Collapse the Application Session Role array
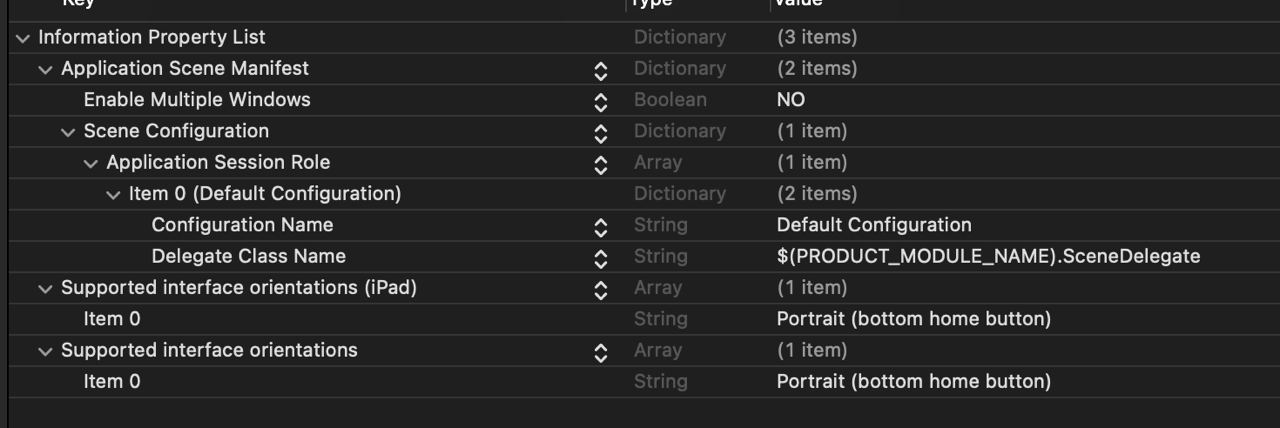Viewport: 1280px width, 428px height. pyautogui.click(x=91, y=163)
